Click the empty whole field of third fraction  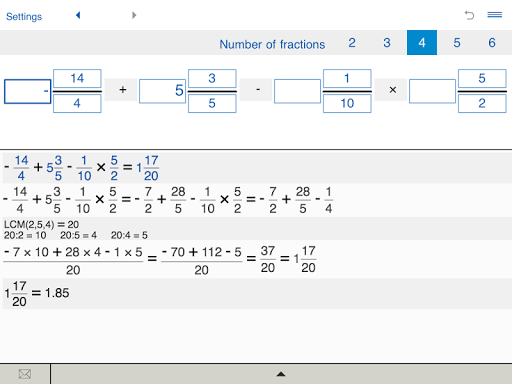coord(297,91)
